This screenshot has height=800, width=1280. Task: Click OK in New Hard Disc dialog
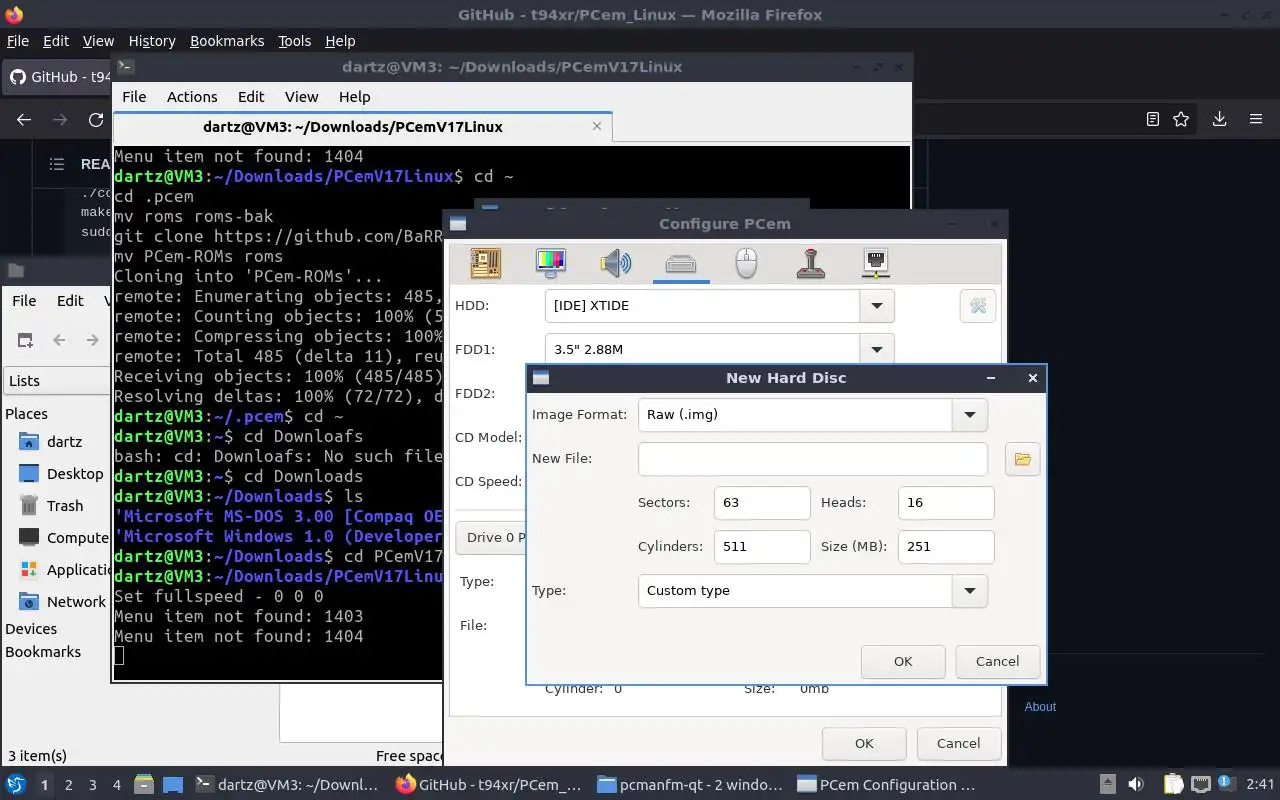[x=903, y=661]
